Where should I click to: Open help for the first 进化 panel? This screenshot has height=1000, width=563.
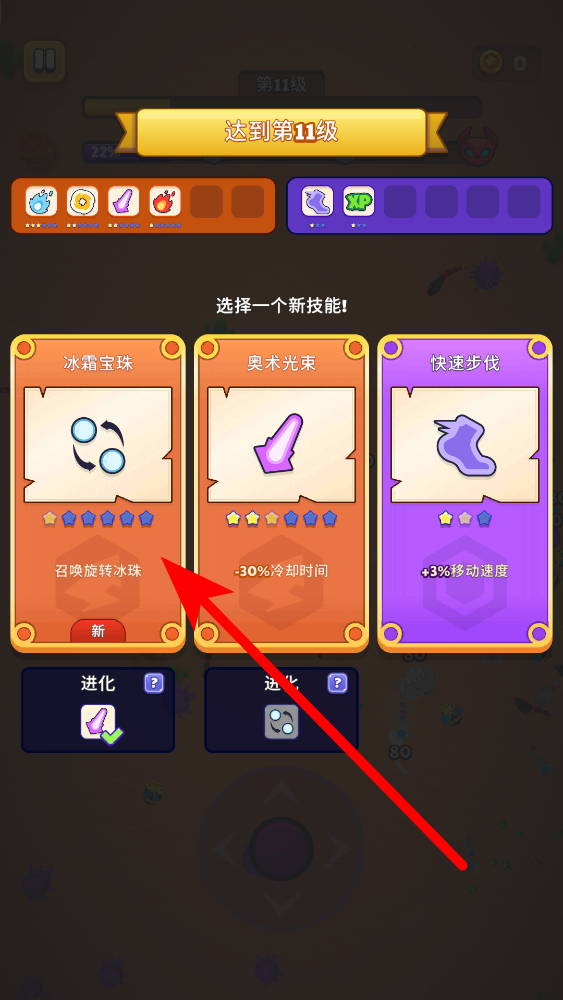pyautogui.click(x=154, y=684)
